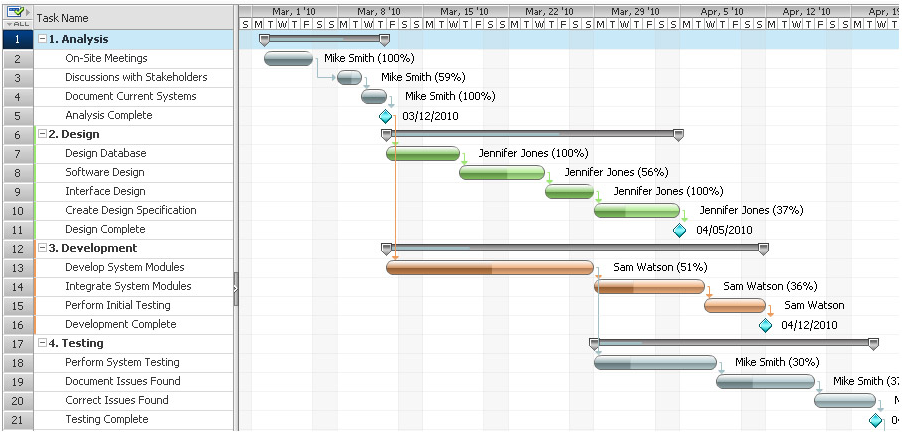Viewport: 902px width, 432px height.
Task: Select the Testing Complete task name
Action: tap(107, 419)
